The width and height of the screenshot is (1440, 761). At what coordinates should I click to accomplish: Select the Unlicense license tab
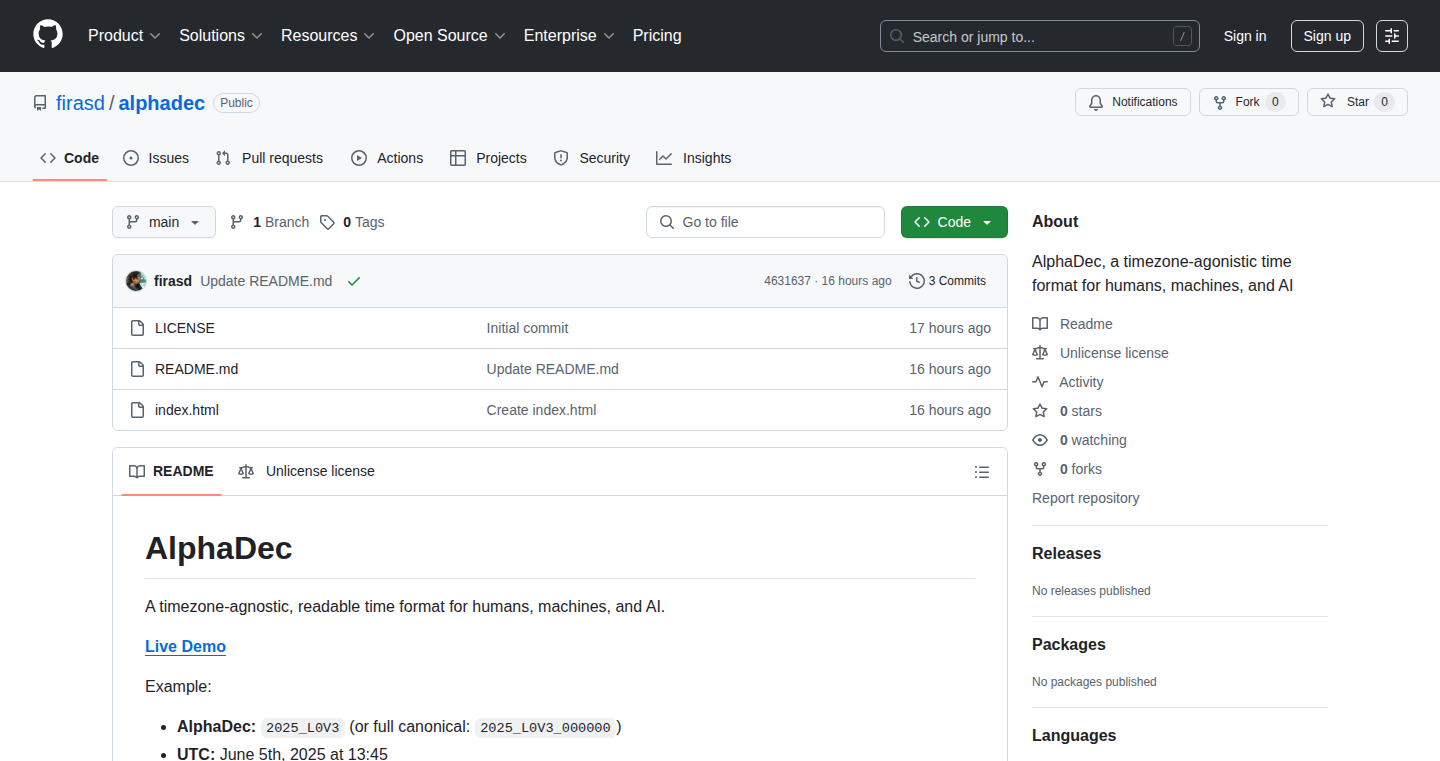tap(306, 471)
